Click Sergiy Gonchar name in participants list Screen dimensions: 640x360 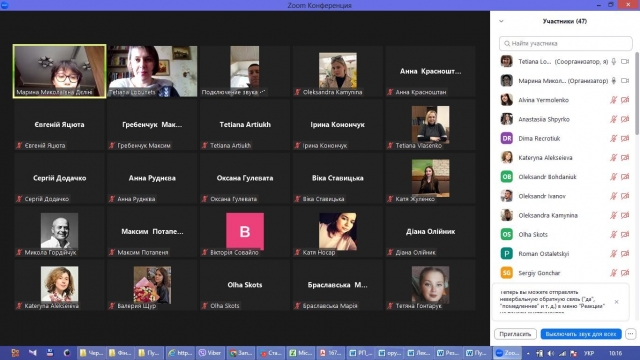tap(539, 273)
